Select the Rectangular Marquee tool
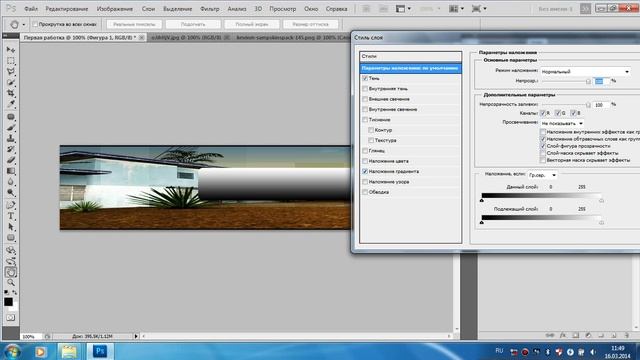The height and width of the screenshot is (360, 640). tap(11, 61)
